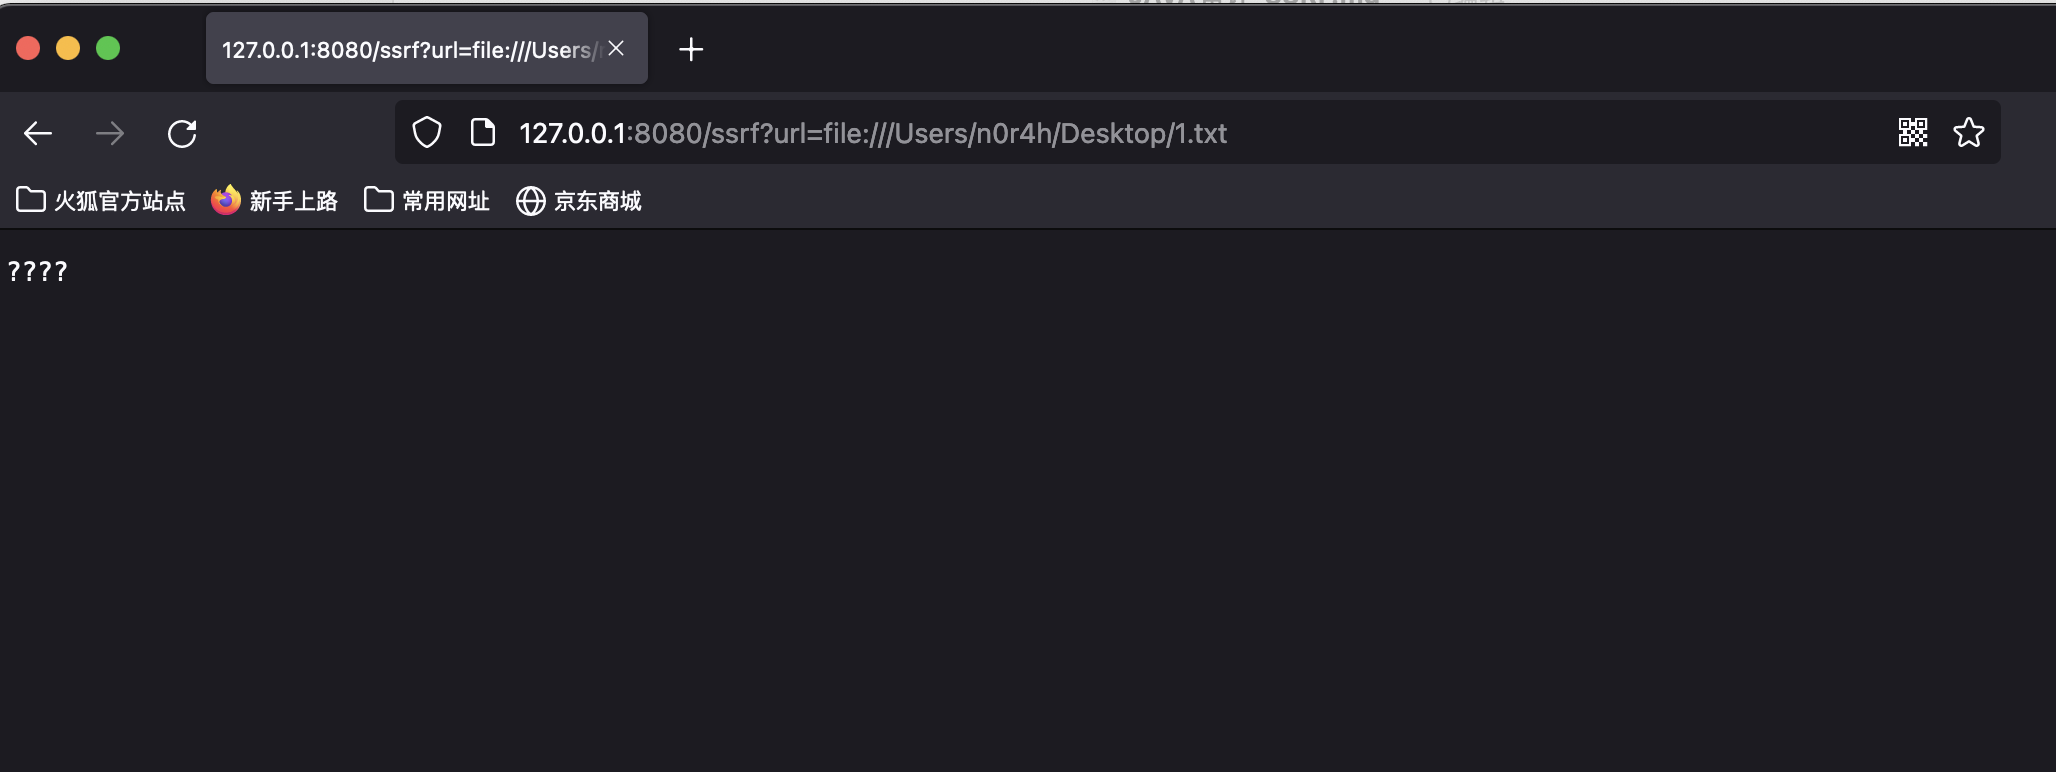Click the forward navigation arrow

(110, 132)
